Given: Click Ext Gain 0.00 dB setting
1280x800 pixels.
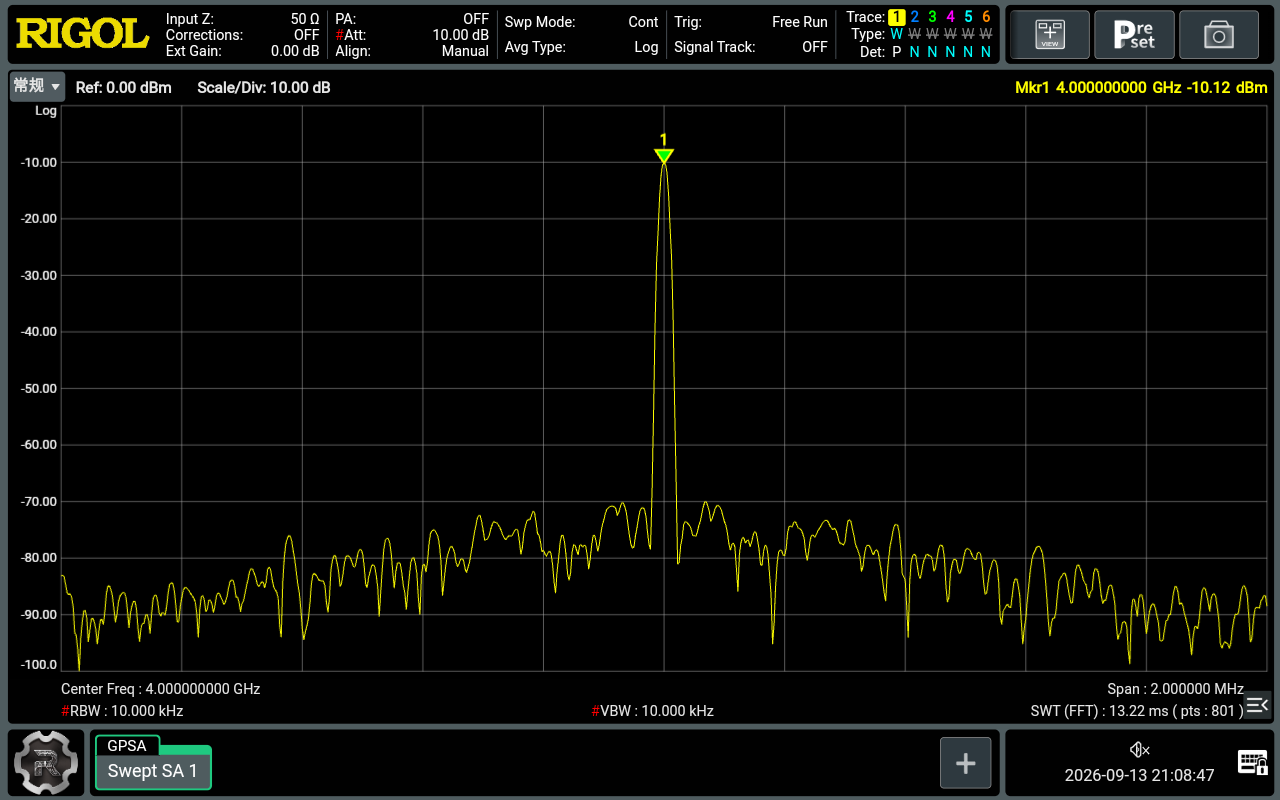Looking at the screenshot, I should pos(242,51).
